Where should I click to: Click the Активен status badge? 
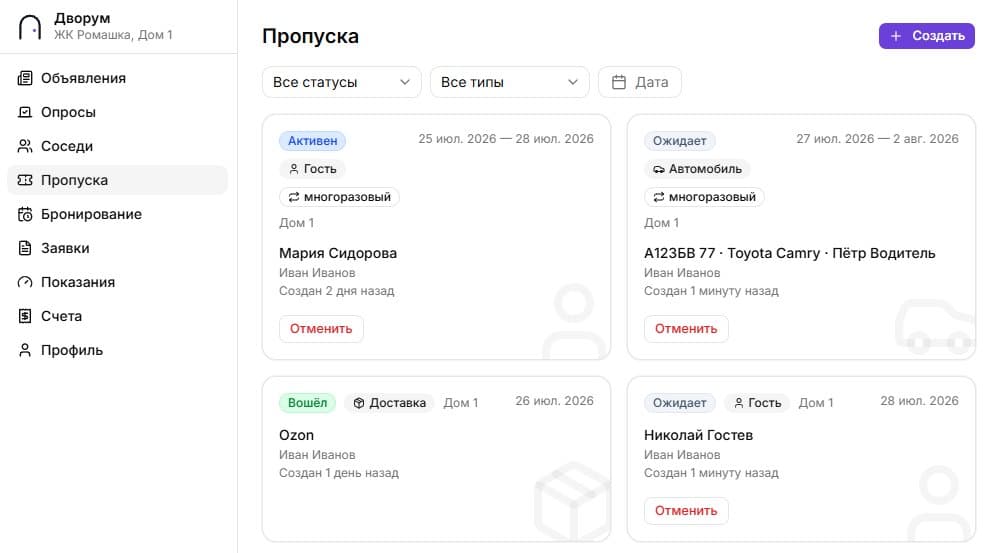click(313, 141)
